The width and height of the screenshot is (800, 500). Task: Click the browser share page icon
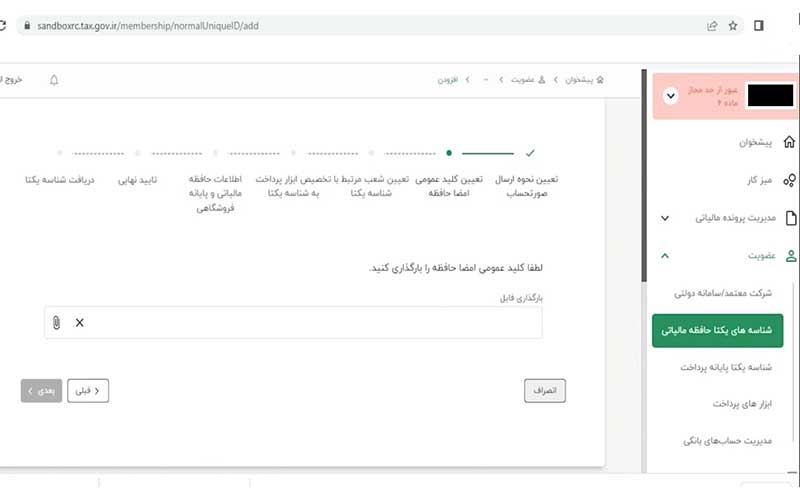[711, 26]
